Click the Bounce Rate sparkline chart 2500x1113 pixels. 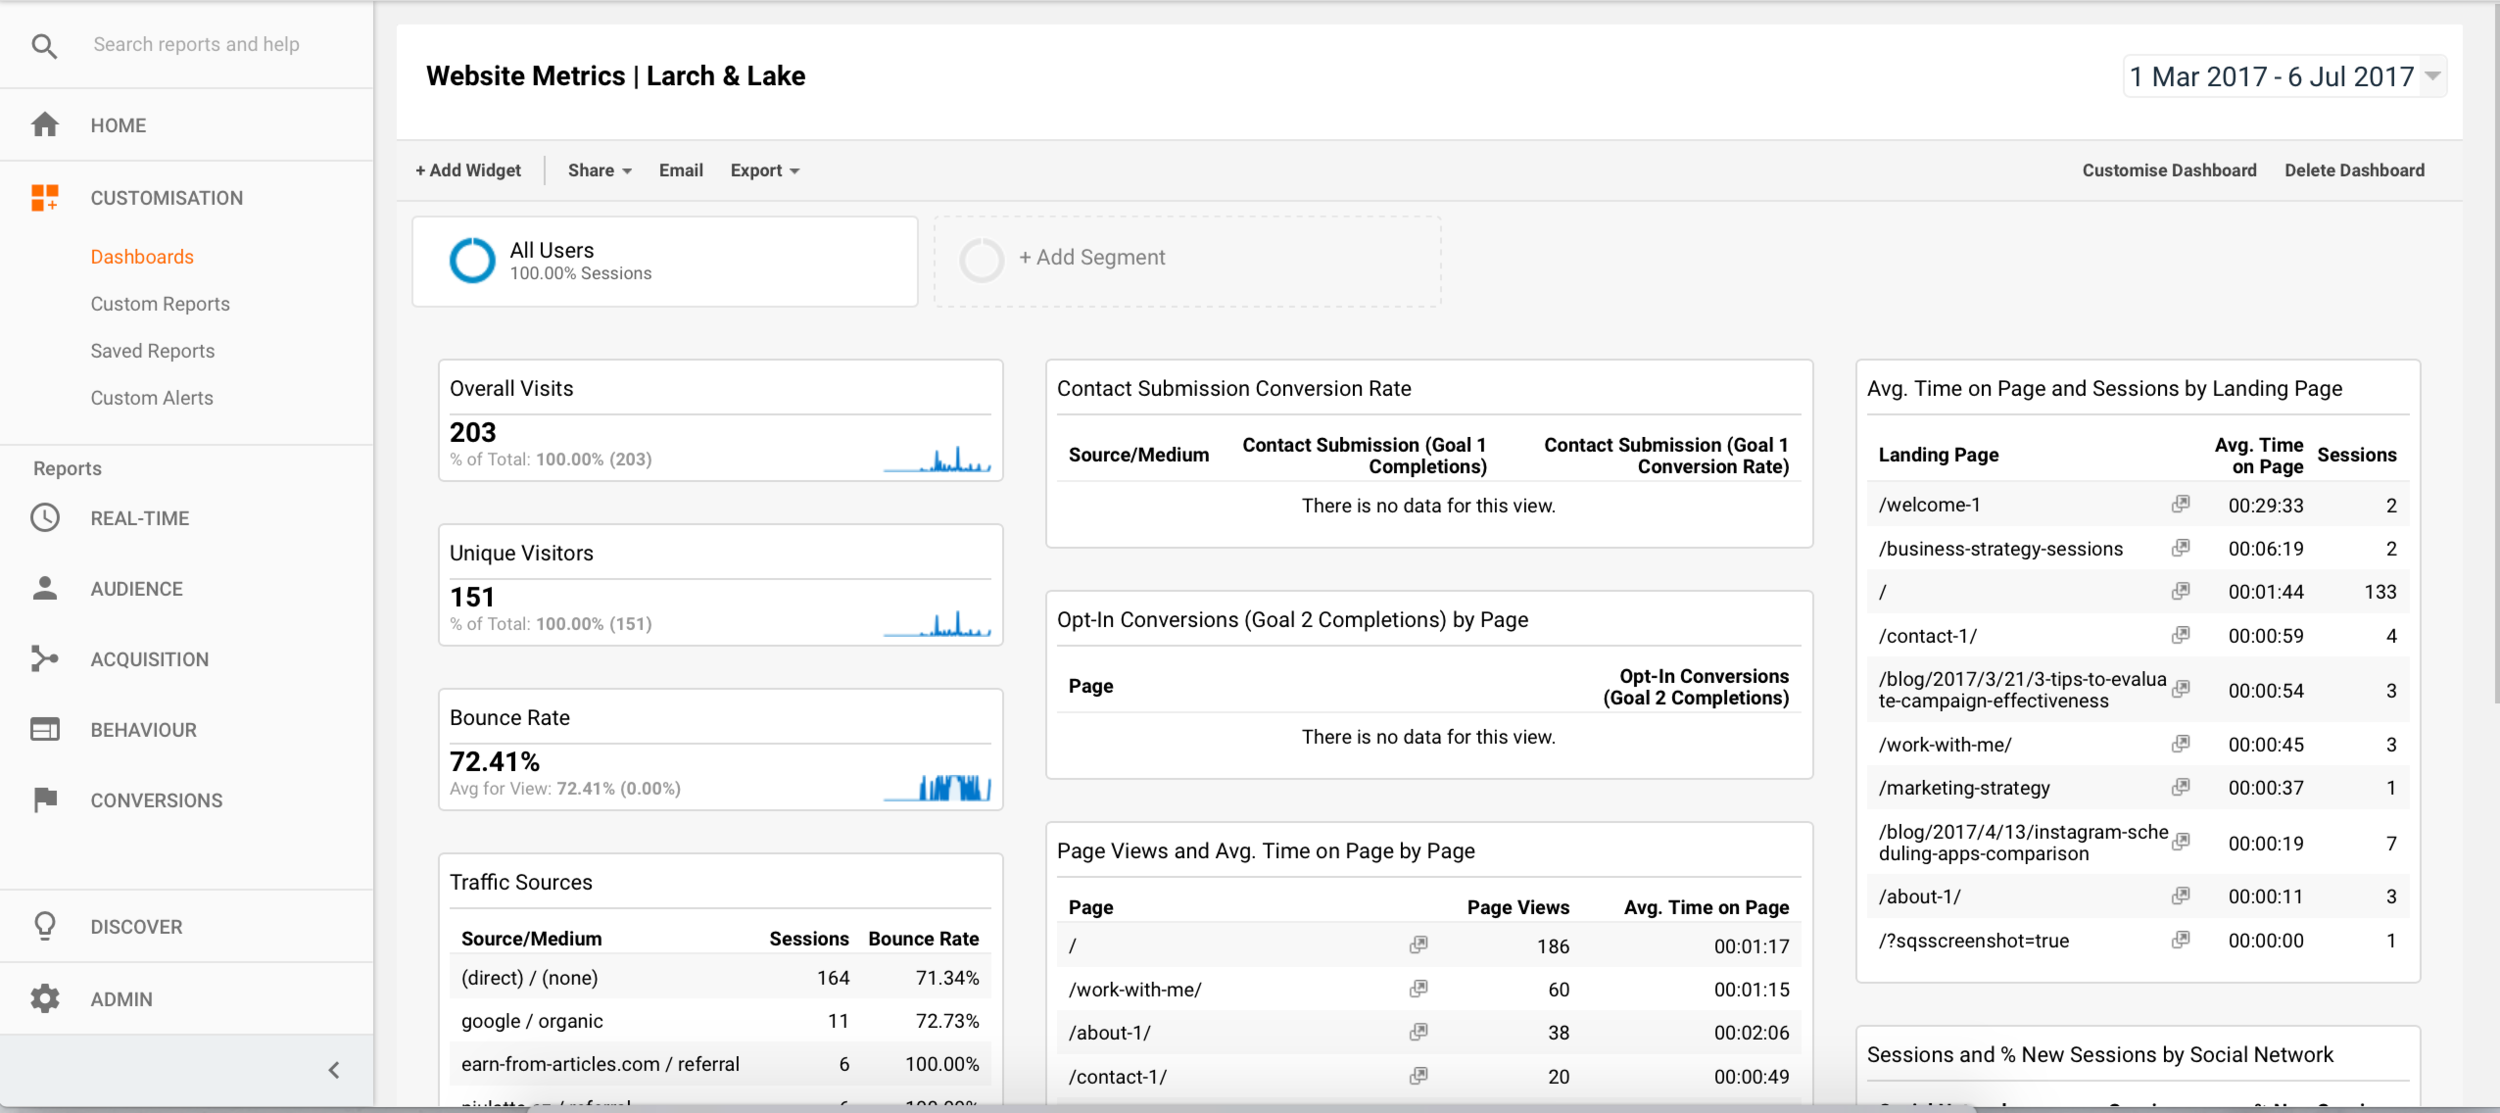pyautogui.click(x=937, y=788)
